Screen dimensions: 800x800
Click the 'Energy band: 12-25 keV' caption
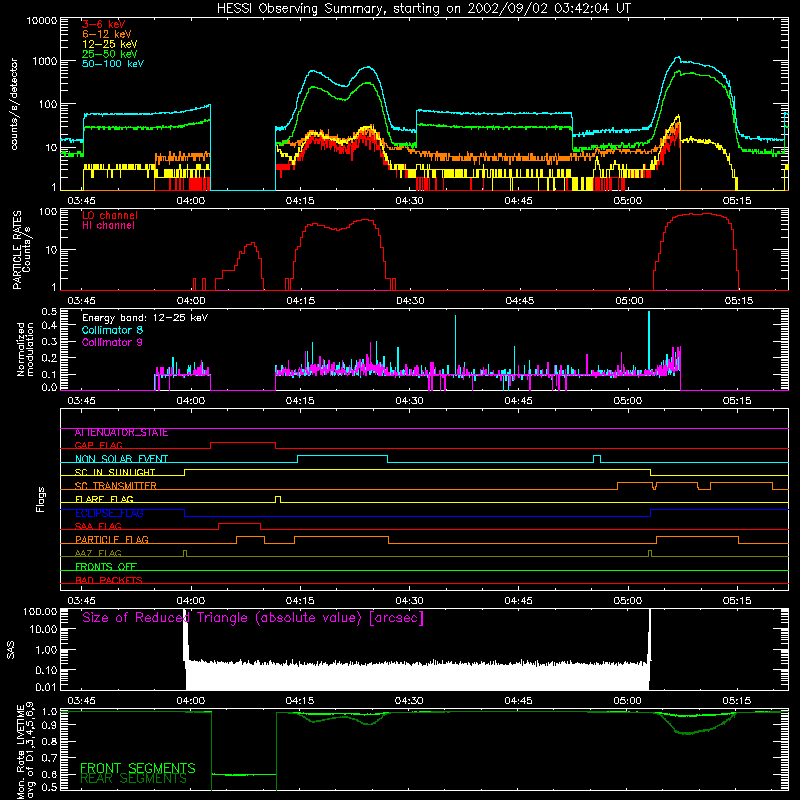click(x=145, y=318)
